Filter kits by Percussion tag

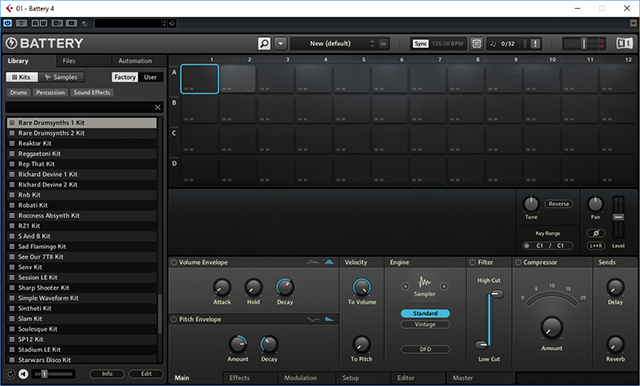click(50, 93)
